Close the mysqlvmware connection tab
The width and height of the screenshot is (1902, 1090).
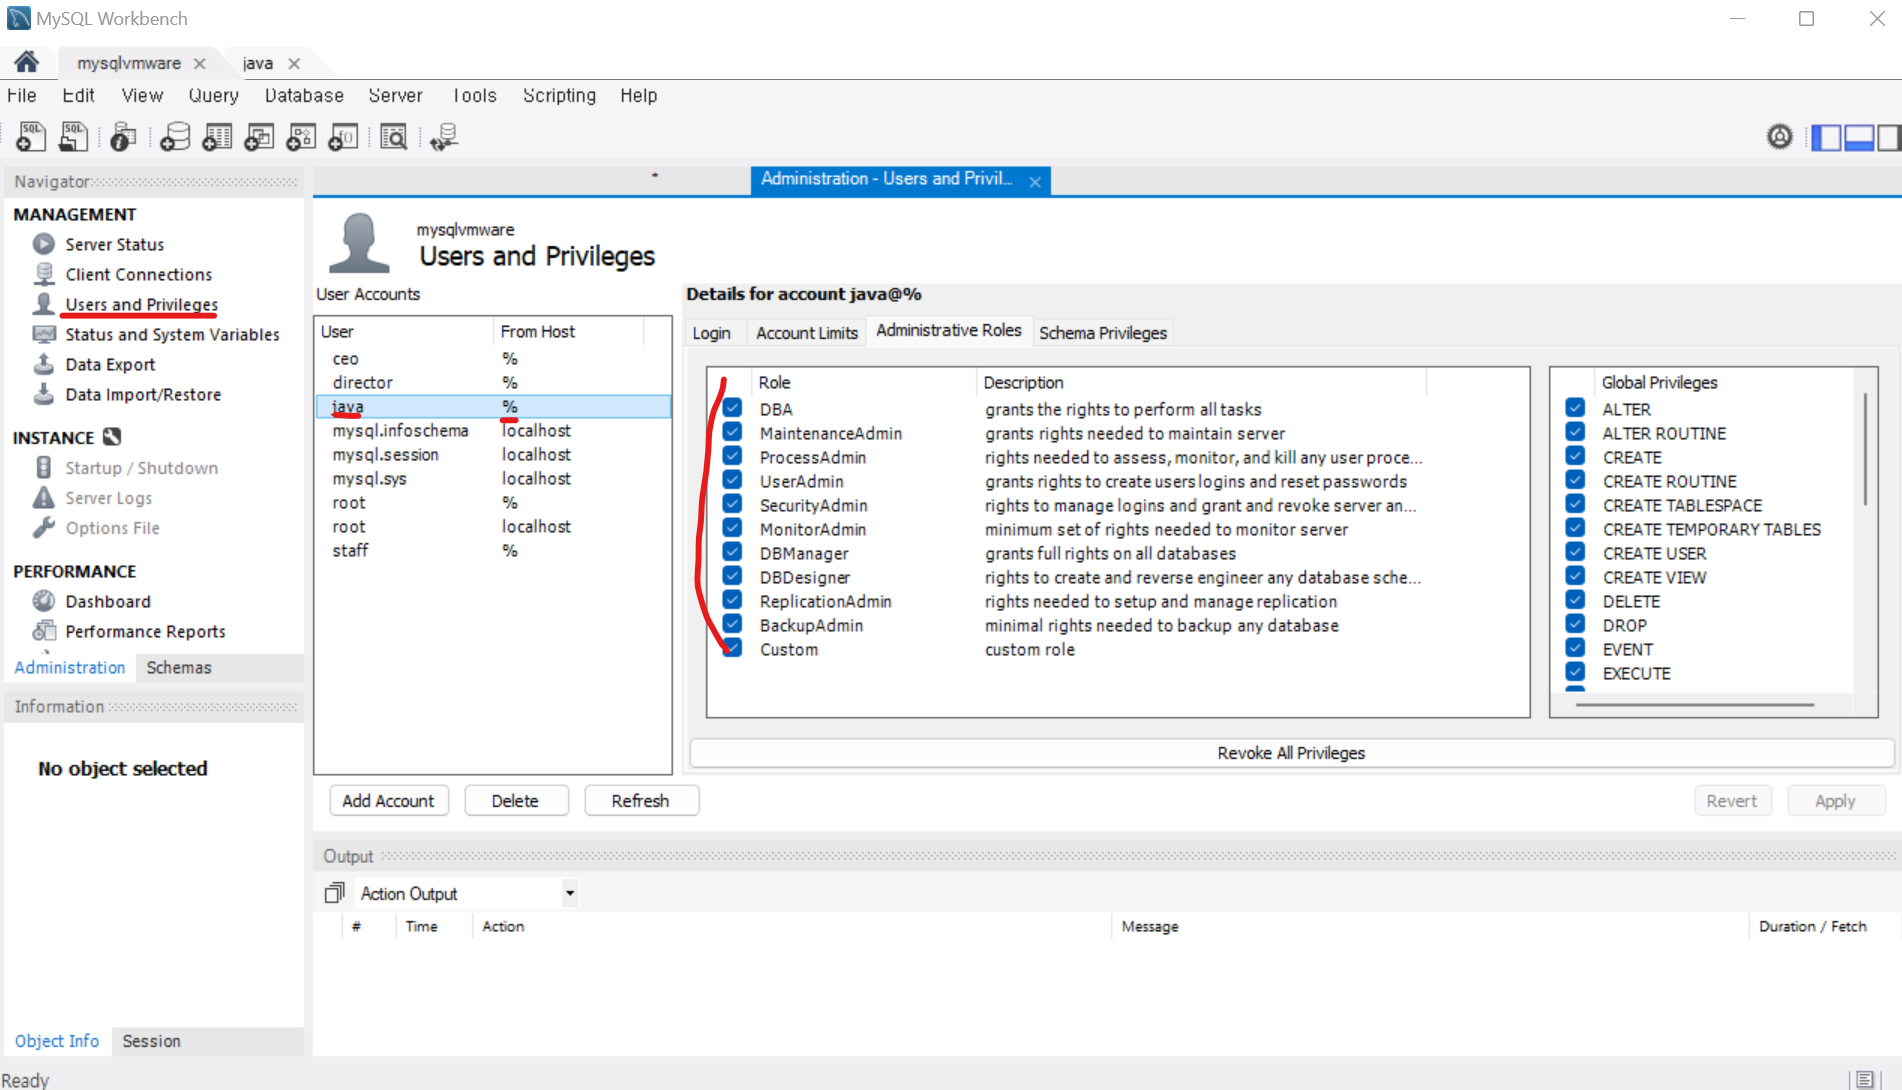pos(200,63)
